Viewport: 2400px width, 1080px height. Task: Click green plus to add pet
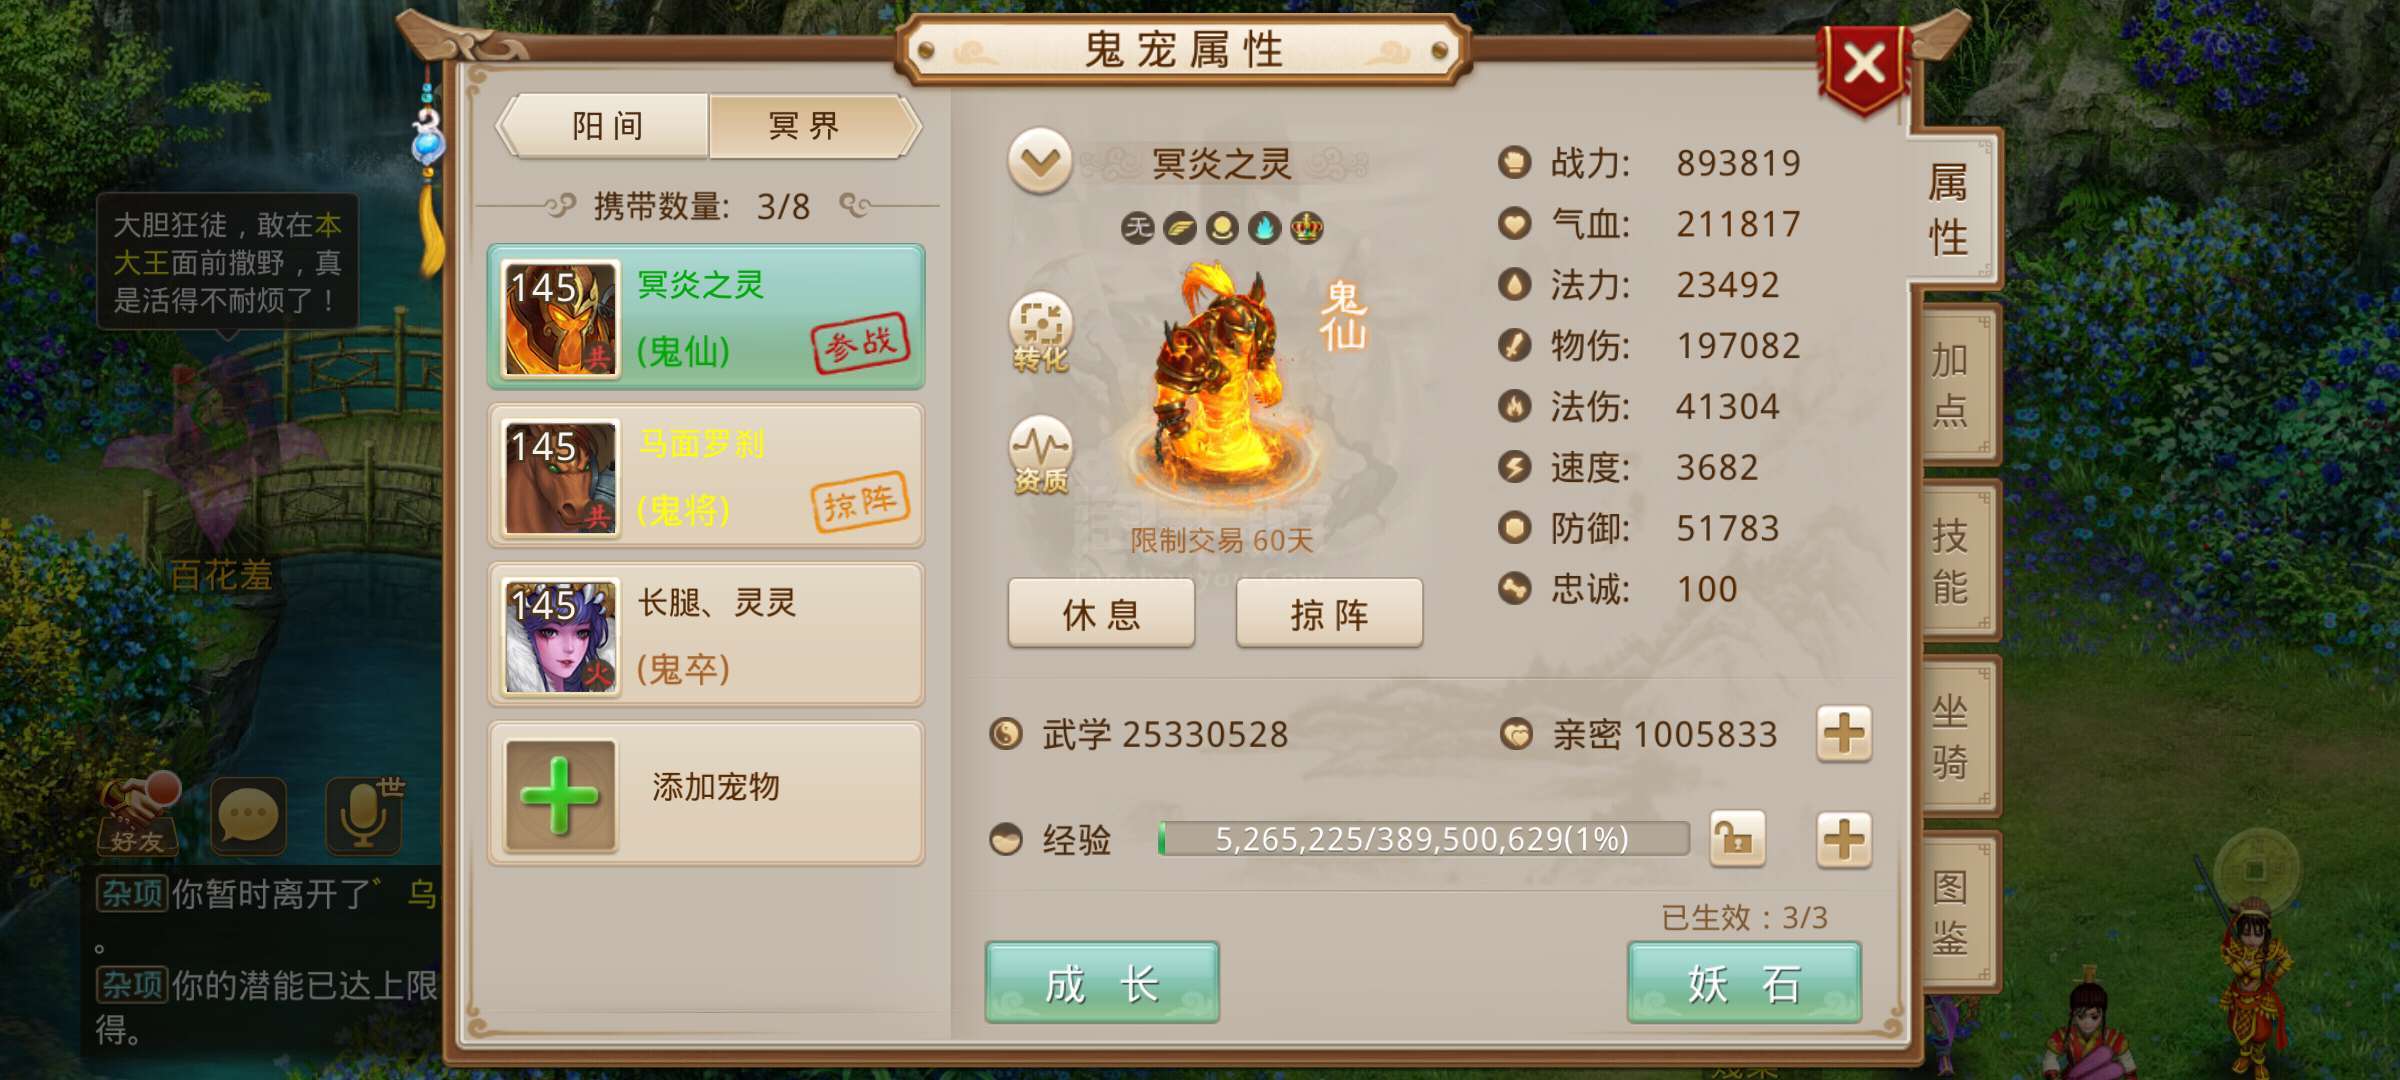point(560,795)
